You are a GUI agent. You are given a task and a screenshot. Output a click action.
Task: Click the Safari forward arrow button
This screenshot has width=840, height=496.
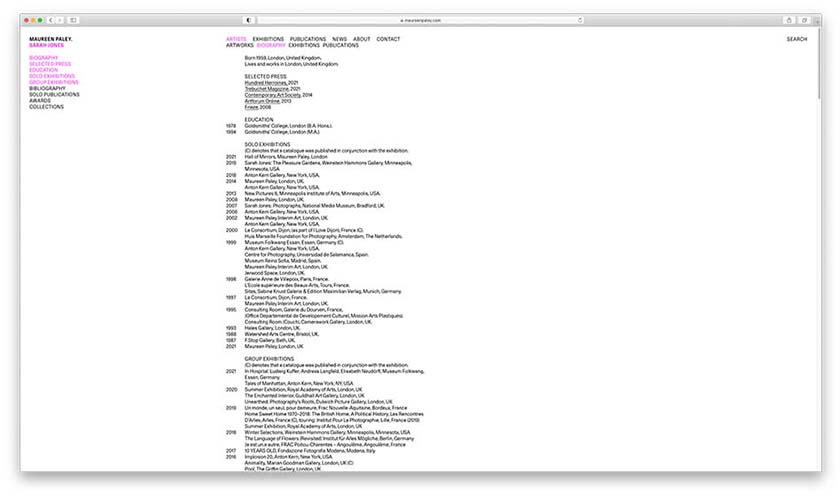click(x=59, y=20)
